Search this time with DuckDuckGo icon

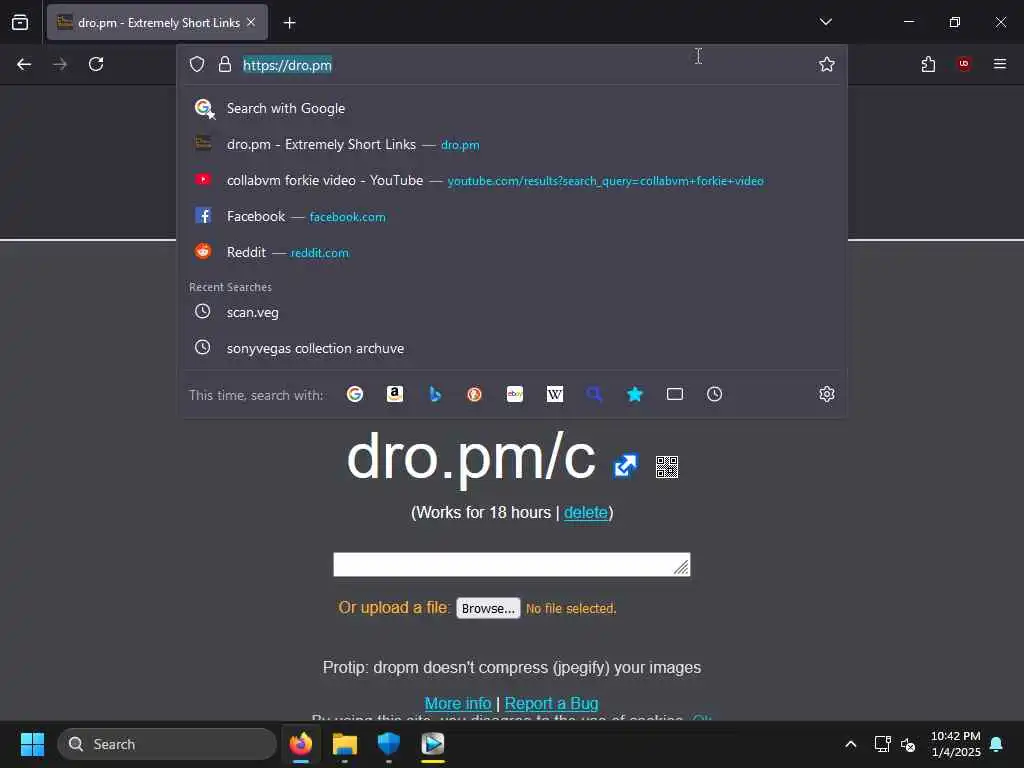[x=475, y=394]
